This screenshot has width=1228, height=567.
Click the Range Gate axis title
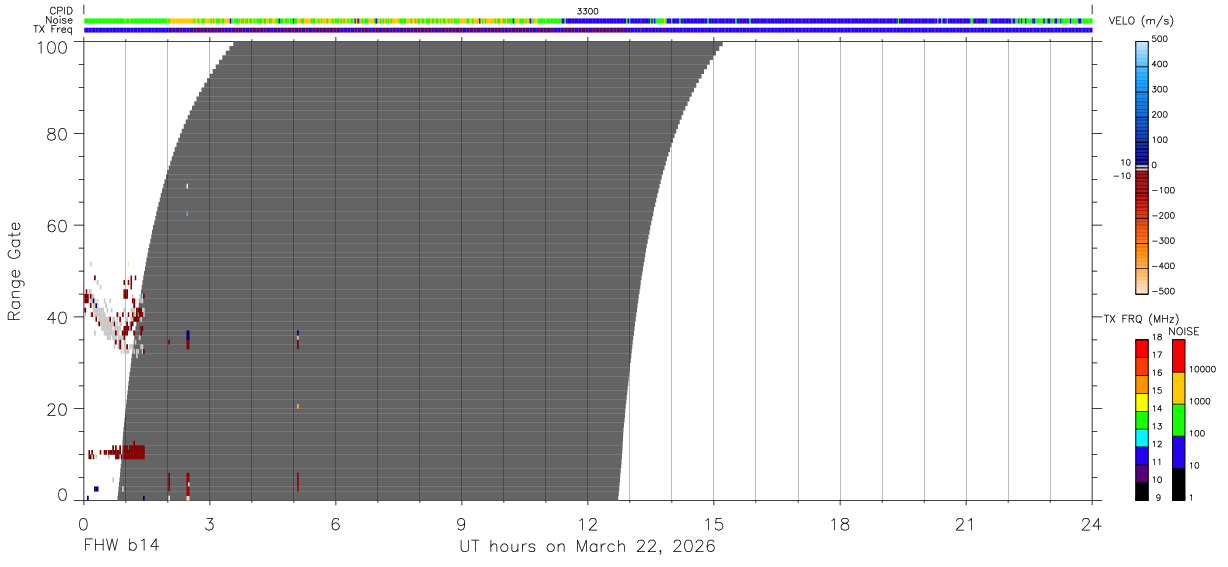pos(15,271)
